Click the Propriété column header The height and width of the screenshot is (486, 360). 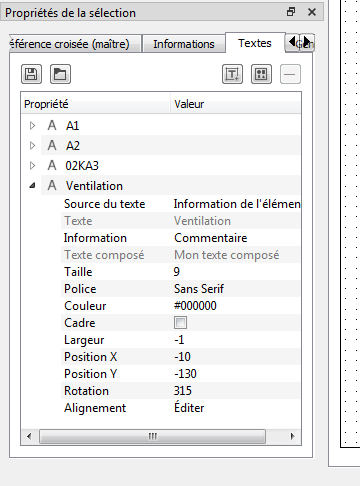pyautogui.click(x=96, y=104)
